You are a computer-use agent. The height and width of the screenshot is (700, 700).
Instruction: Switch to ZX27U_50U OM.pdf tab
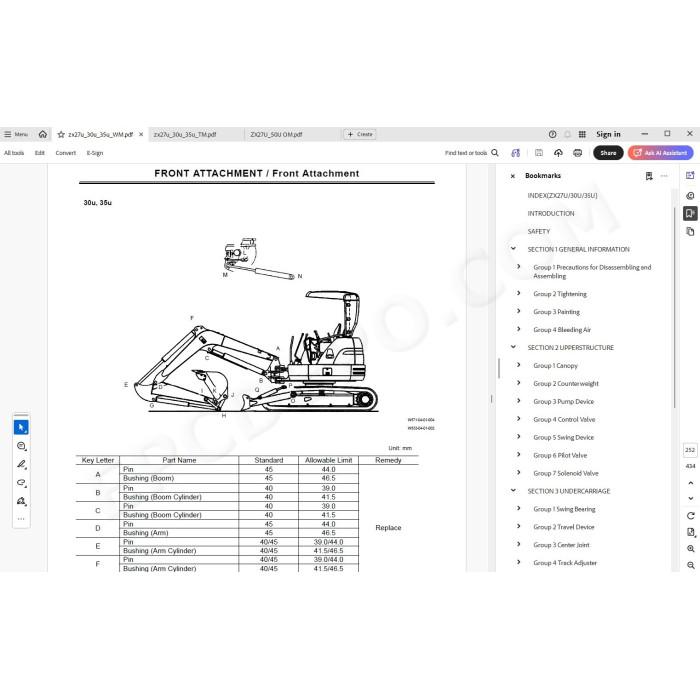[x=276, y=134]
